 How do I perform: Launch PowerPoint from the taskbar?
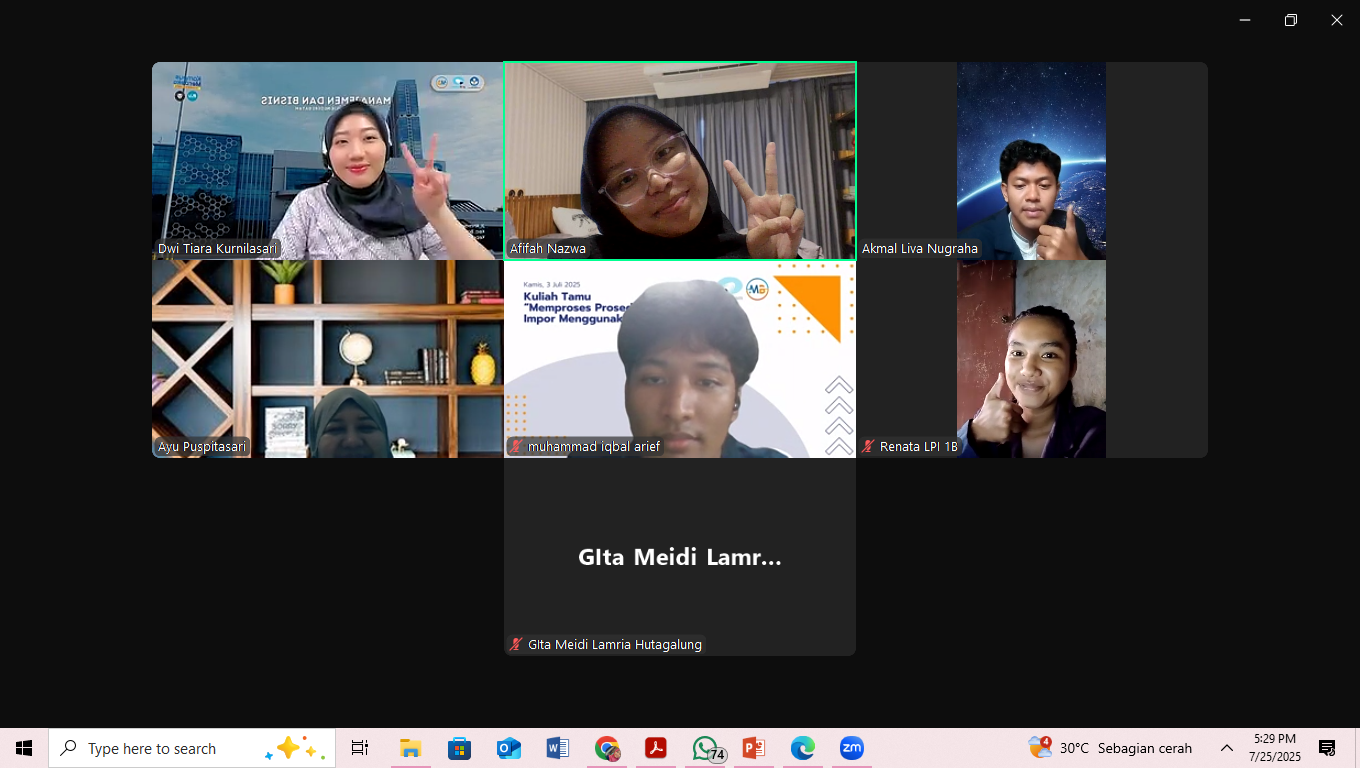click(754, 748)
